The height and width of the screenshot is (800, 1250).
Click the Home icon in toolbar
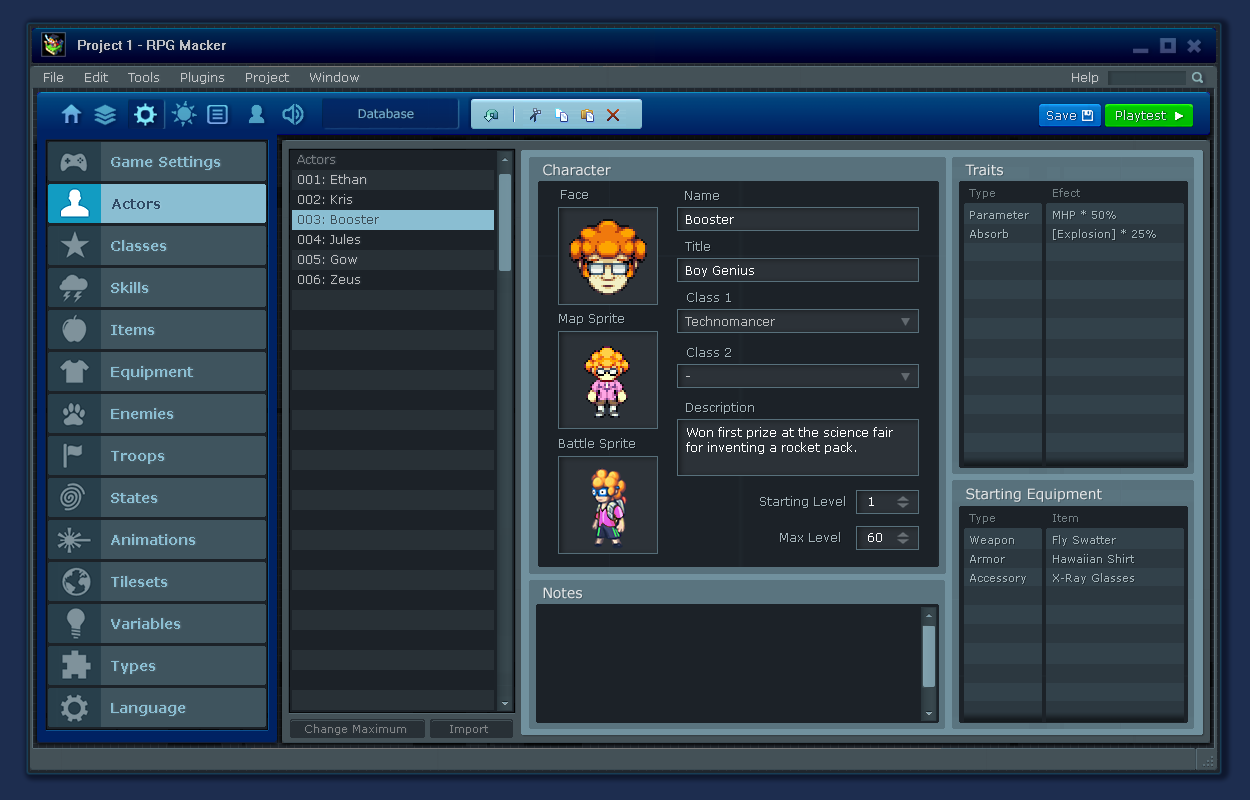[x=71, y=114]
